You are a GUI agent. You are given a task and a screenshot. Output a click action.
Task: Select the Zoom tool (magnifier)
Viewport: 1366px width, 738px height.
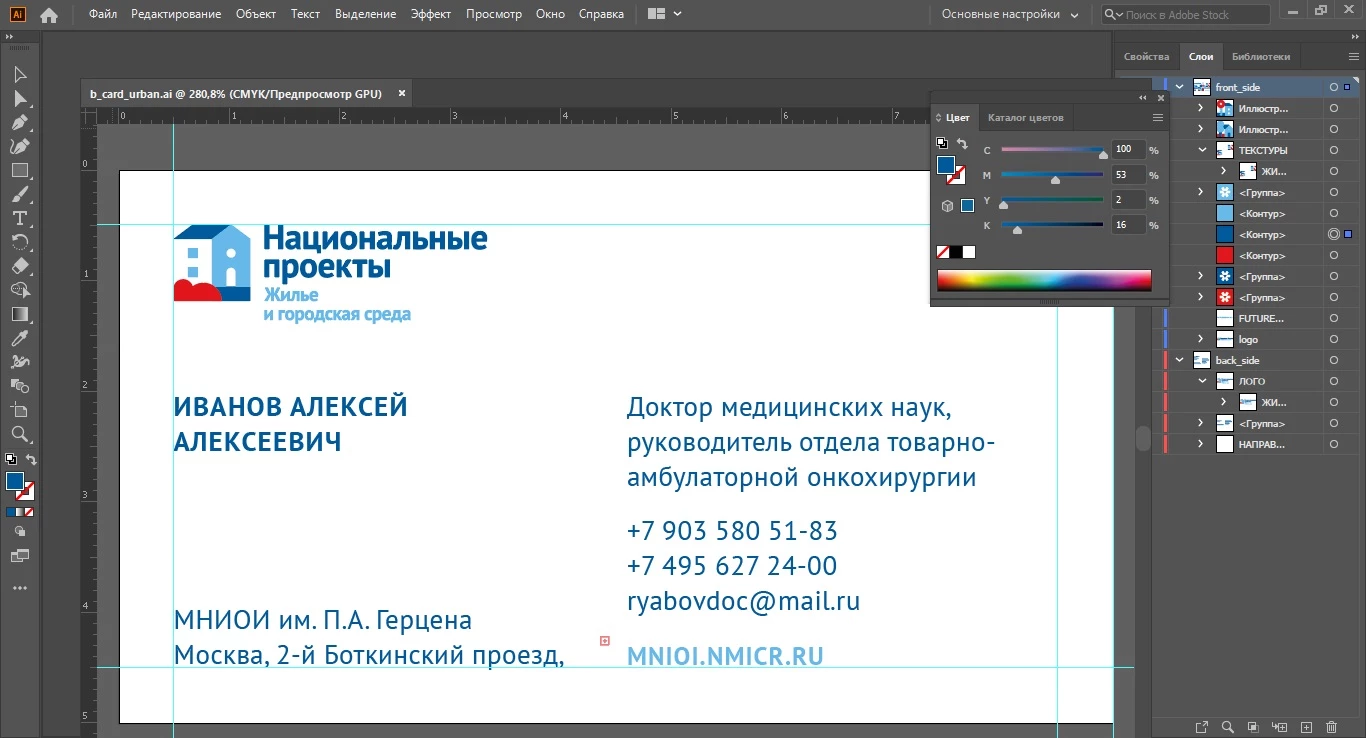pos(19,434)
